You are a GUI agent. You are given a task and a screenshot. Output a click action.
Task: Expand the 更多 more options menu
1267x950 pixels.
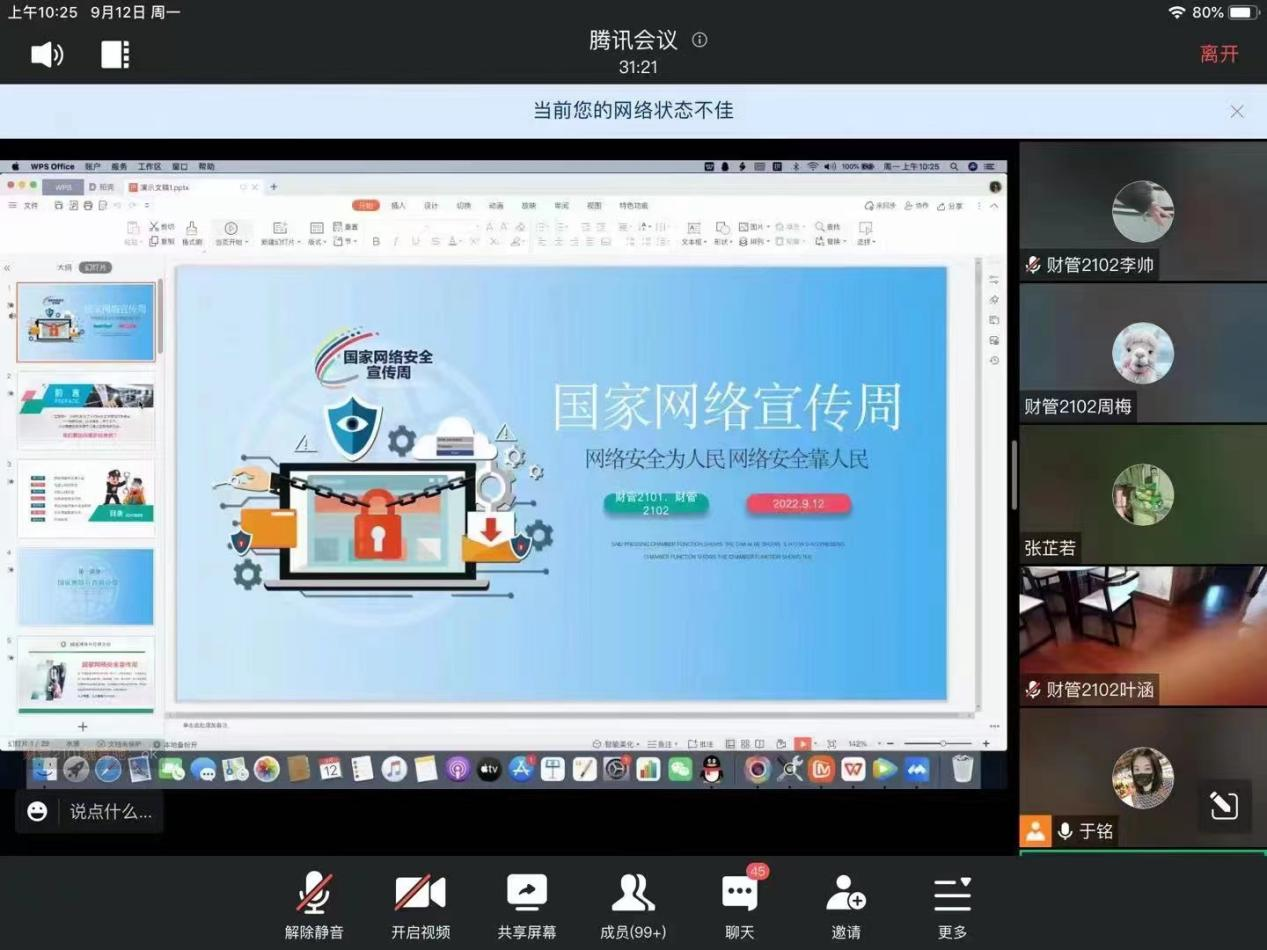tap(952, 905)
